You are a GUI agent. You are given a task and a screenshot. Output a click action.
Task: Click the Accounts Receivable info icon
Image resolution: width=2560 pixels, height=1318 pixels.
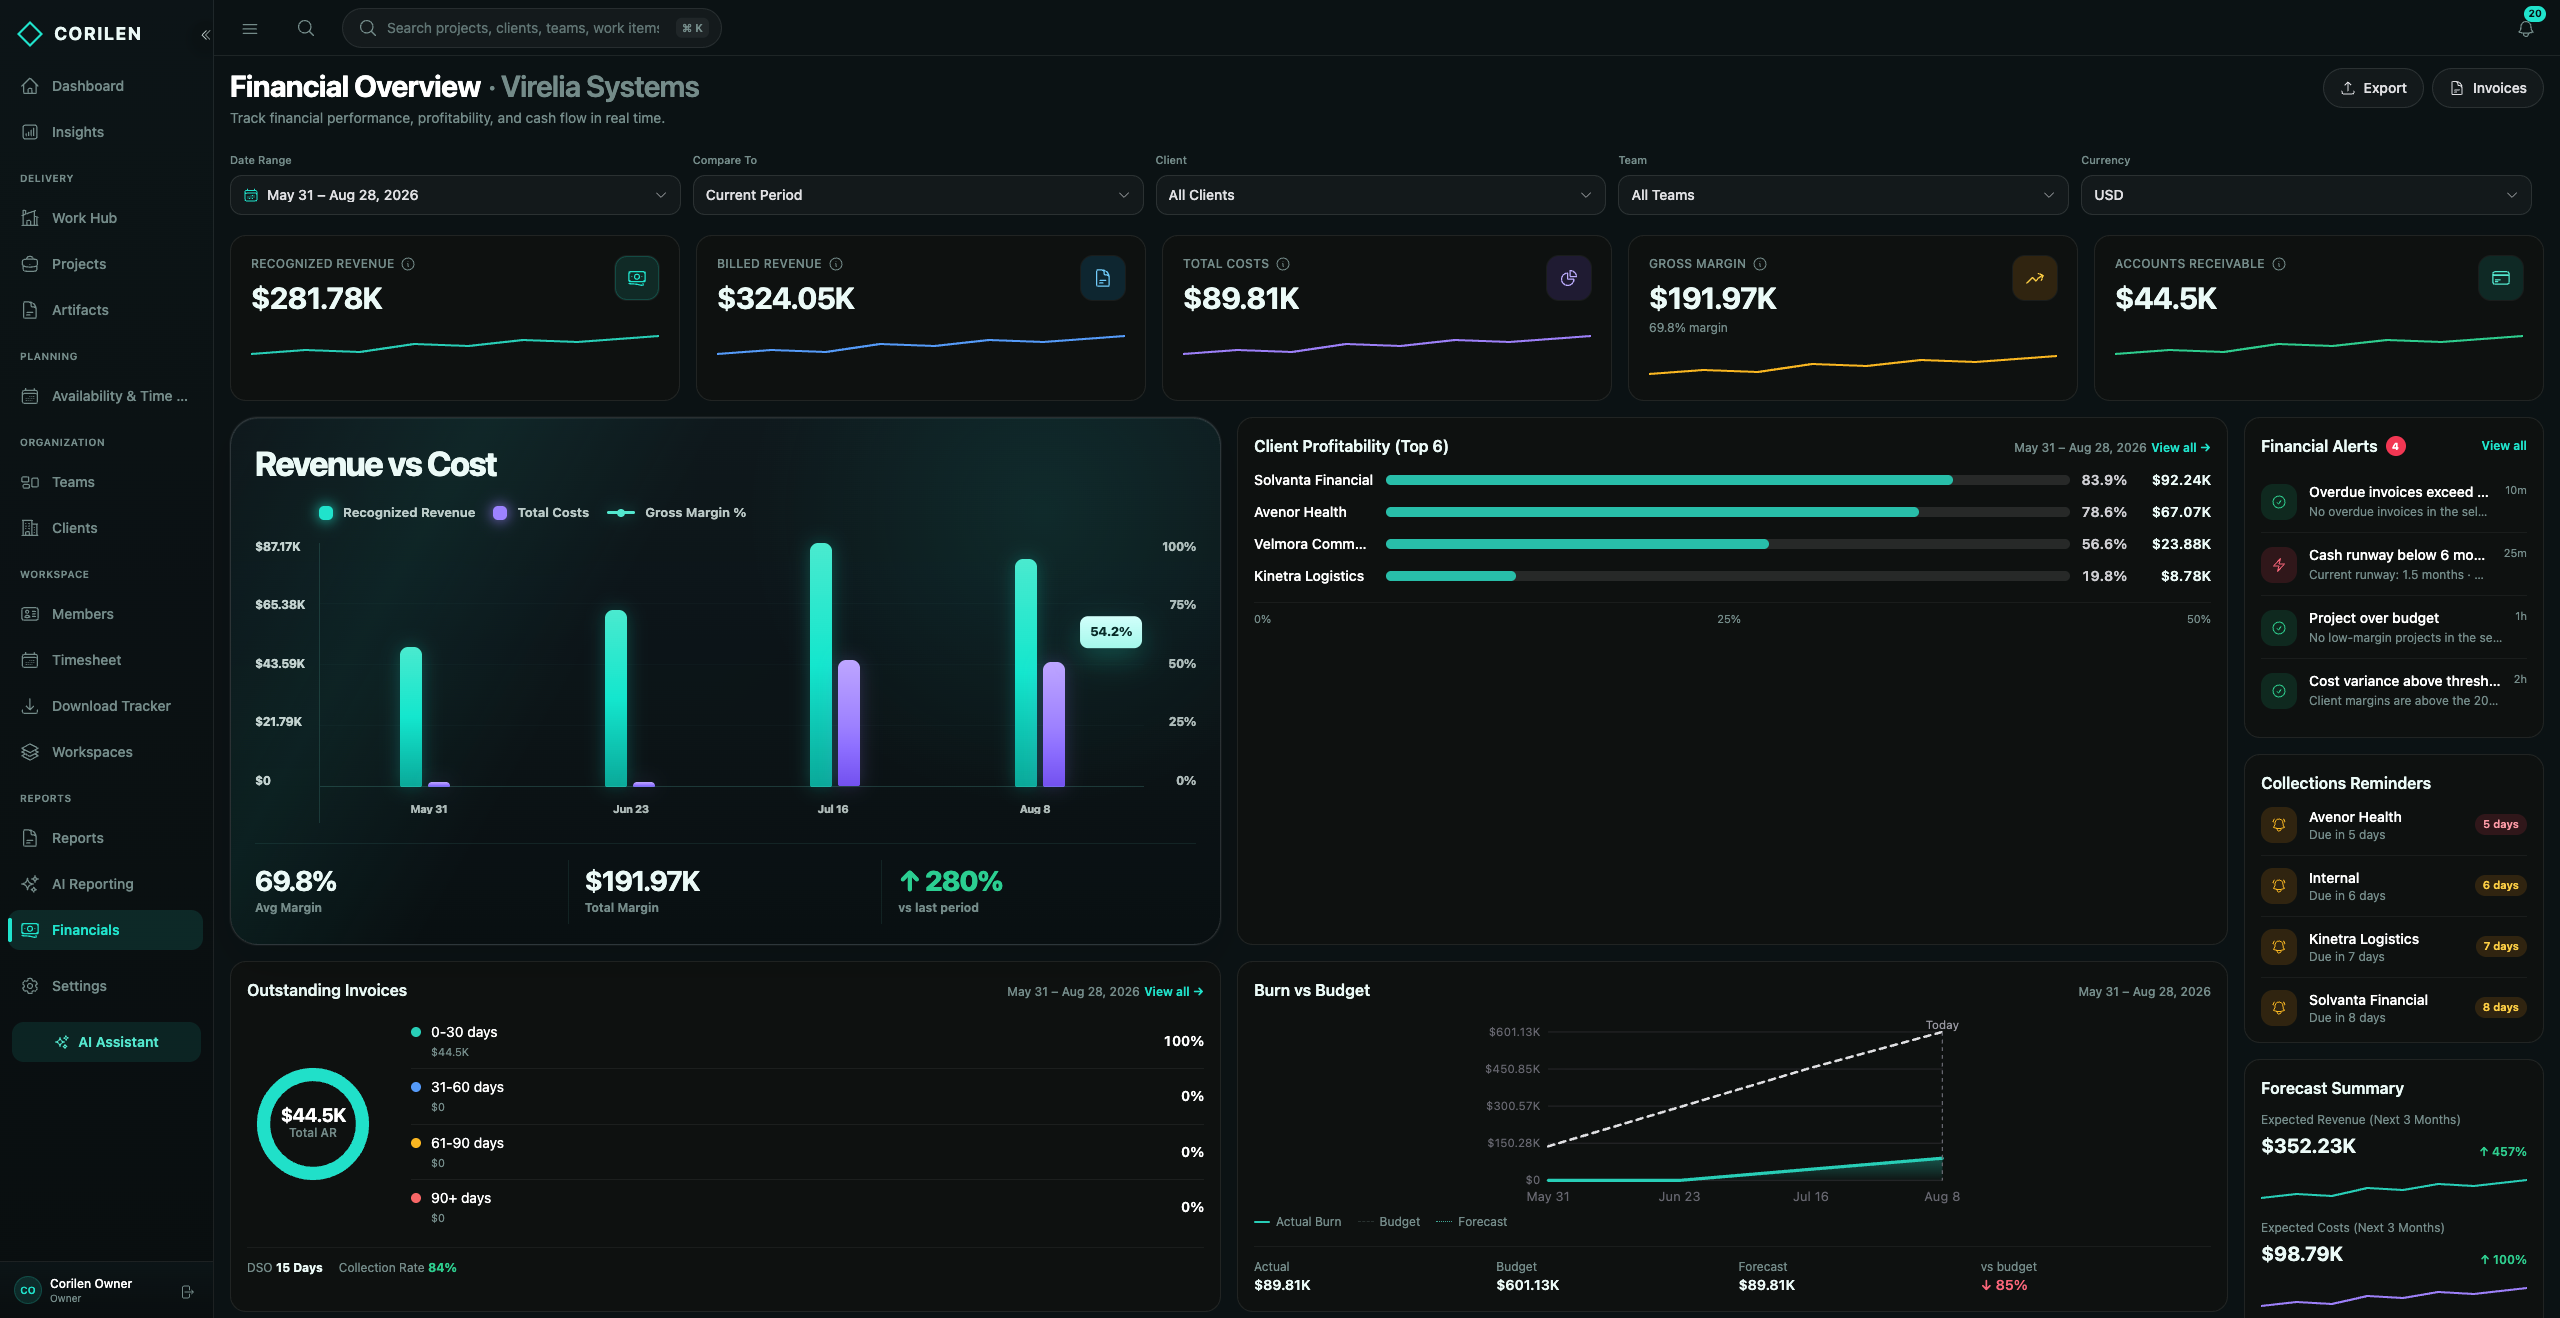pyautogui.click(x=2279, y=264)
